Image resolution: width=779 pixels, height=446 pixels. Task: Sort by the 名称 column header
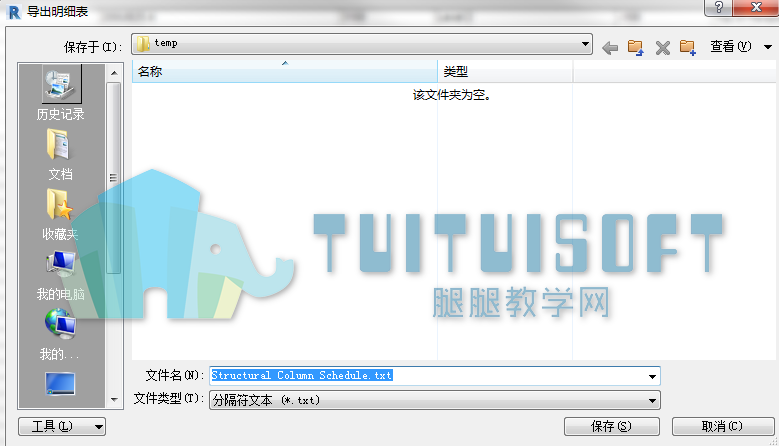pyautogui.click(x=285, y=72)
